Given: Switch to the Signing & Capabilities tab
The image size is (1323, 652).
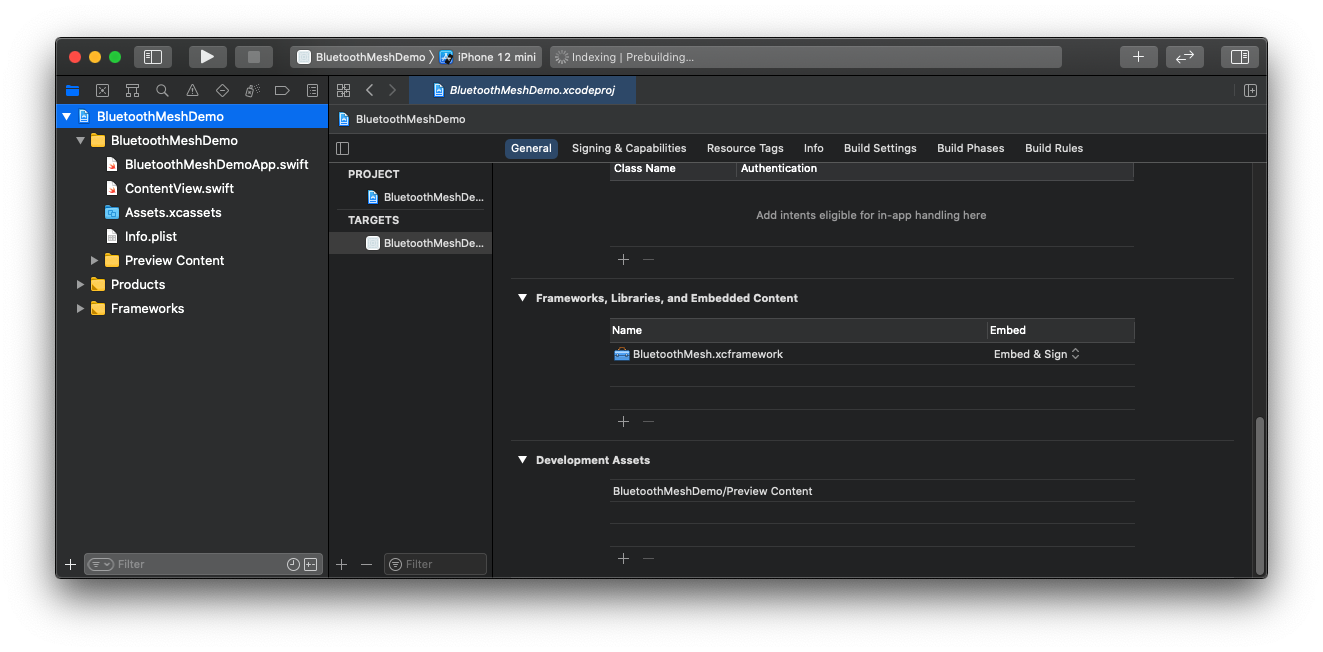Looking at the screenshot, I should click(628, 148).
